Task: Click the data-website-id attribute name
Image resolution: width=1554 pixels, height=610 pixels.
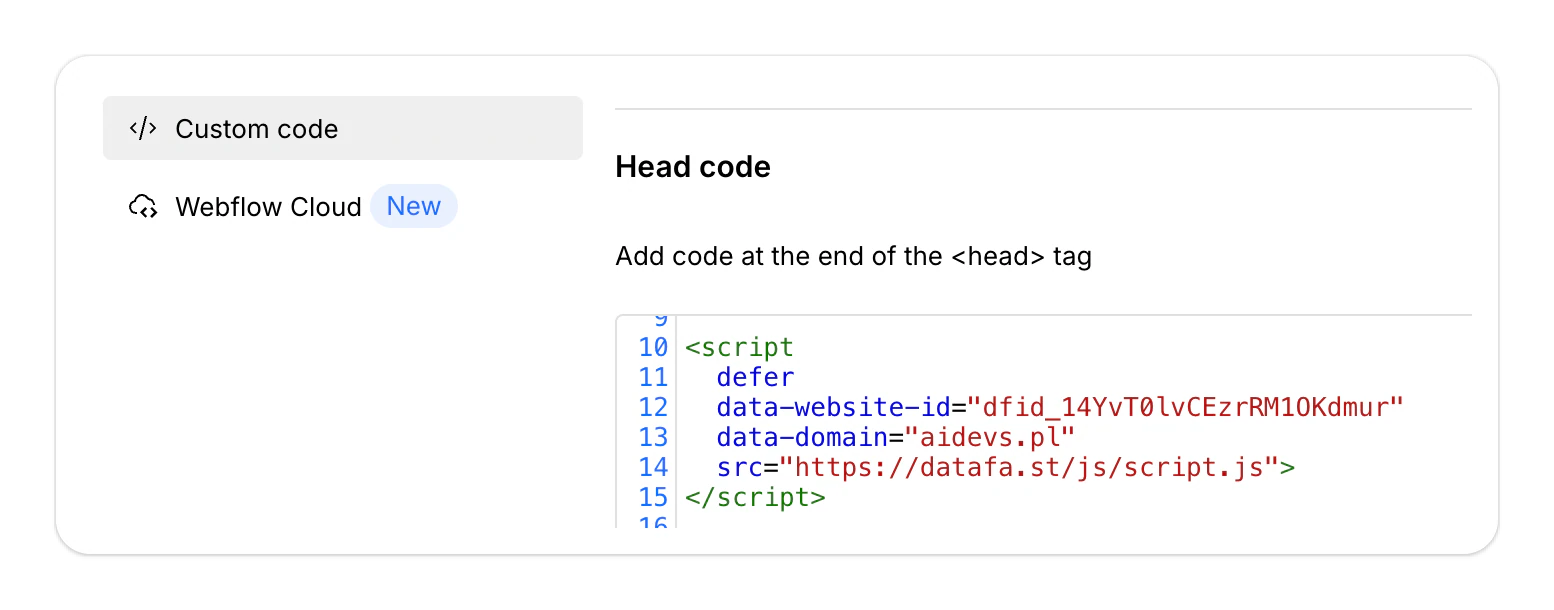Action: (833, 407)
